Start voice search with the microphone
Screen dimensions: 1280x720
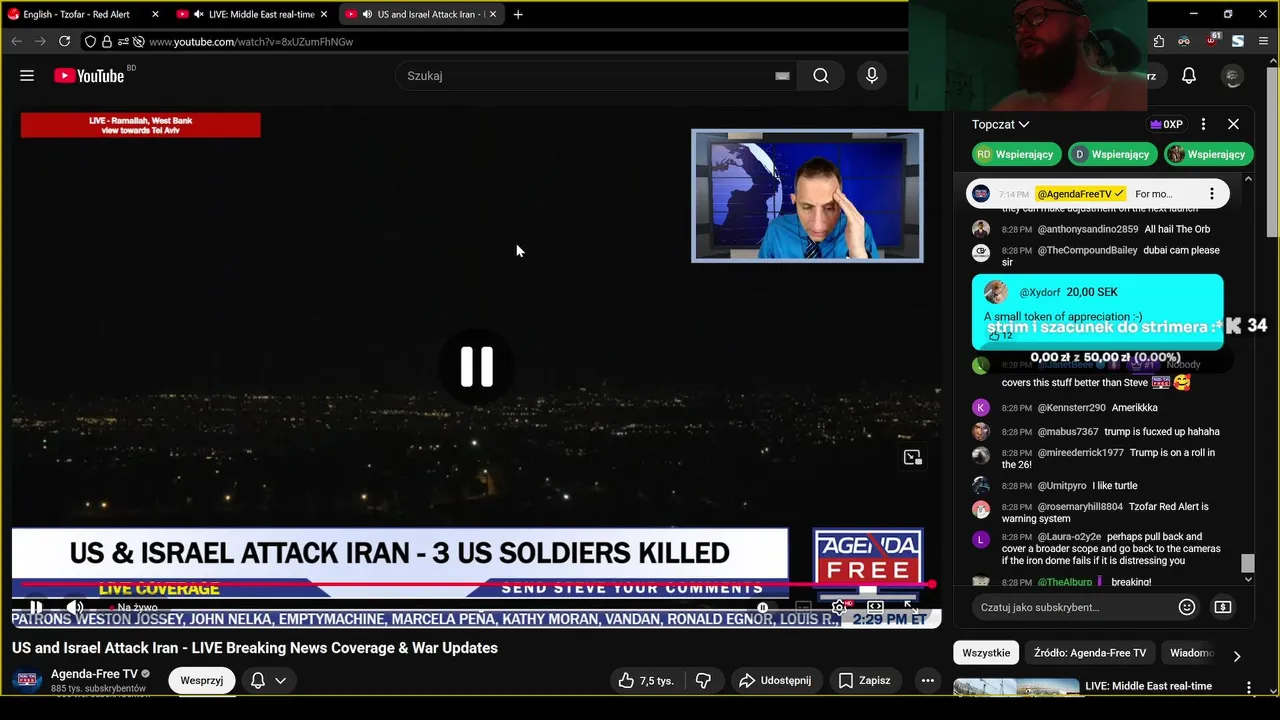pyautogui.click(x=872, y=76)
